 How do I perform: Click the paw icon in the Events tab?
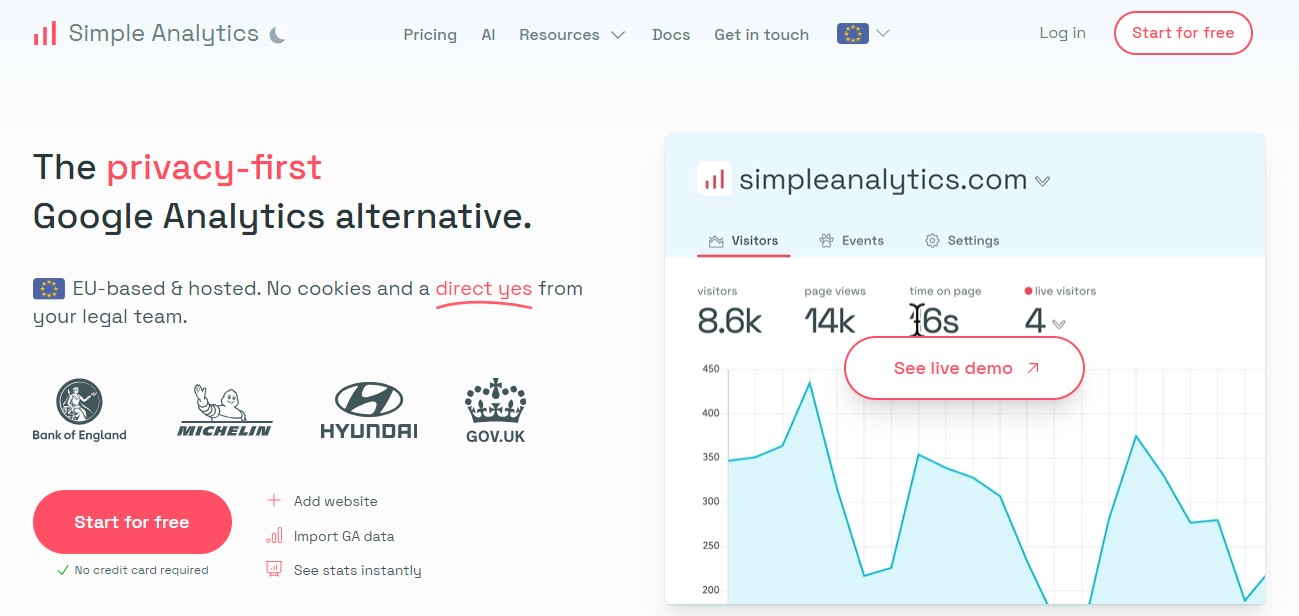[826, 241]
